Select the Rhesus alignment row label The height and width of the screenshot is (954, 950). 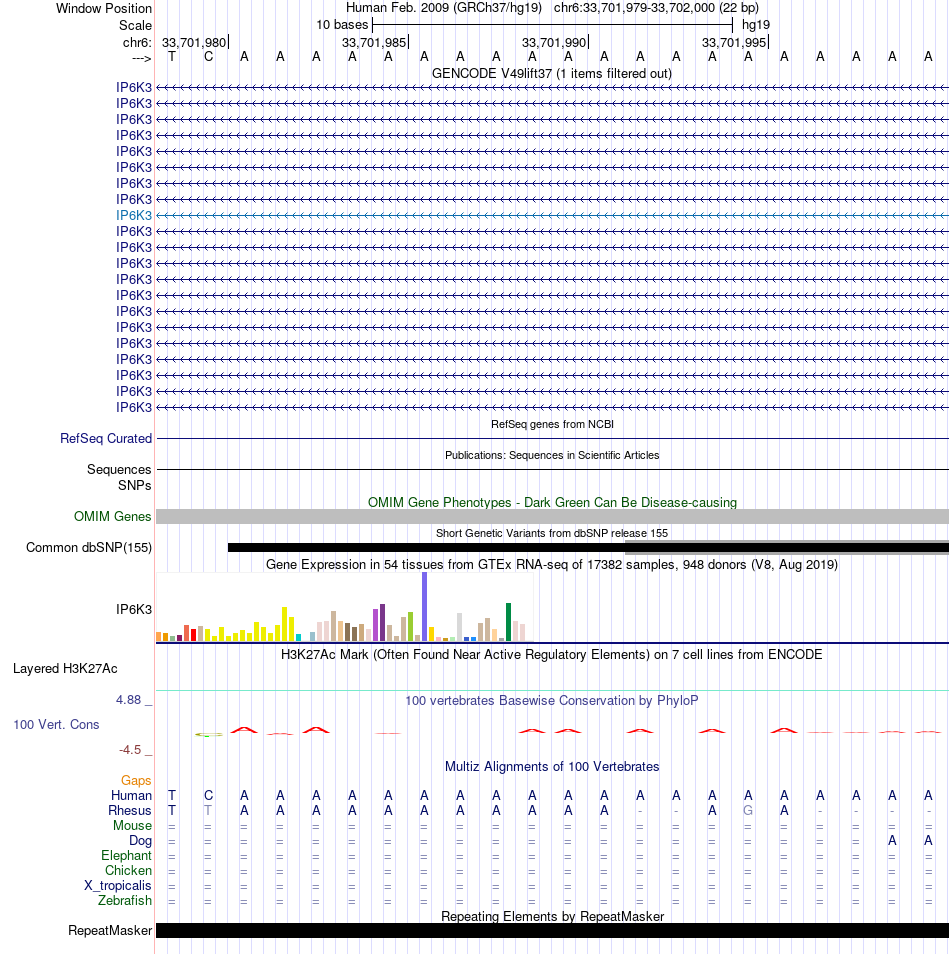pyautogui.click(x=130, y=811)
